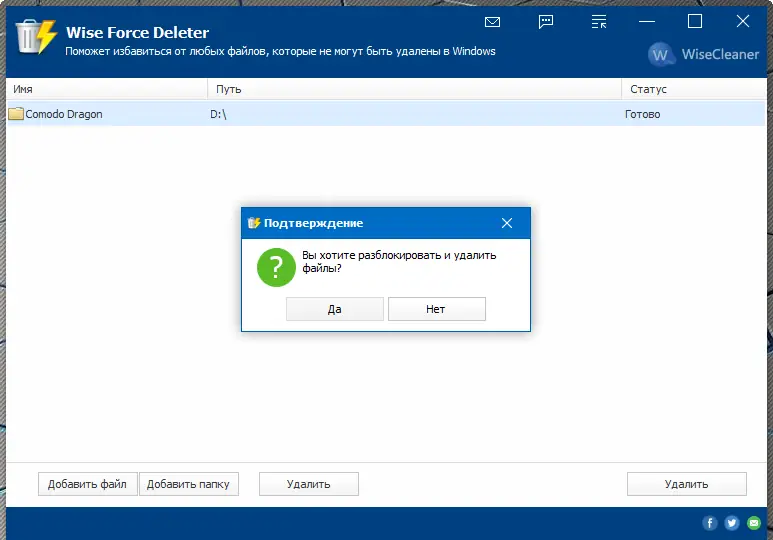The height and width of the screenshot is (540, 773).
Task: Open the menu list icon in title bar
Action: point(599,22)
